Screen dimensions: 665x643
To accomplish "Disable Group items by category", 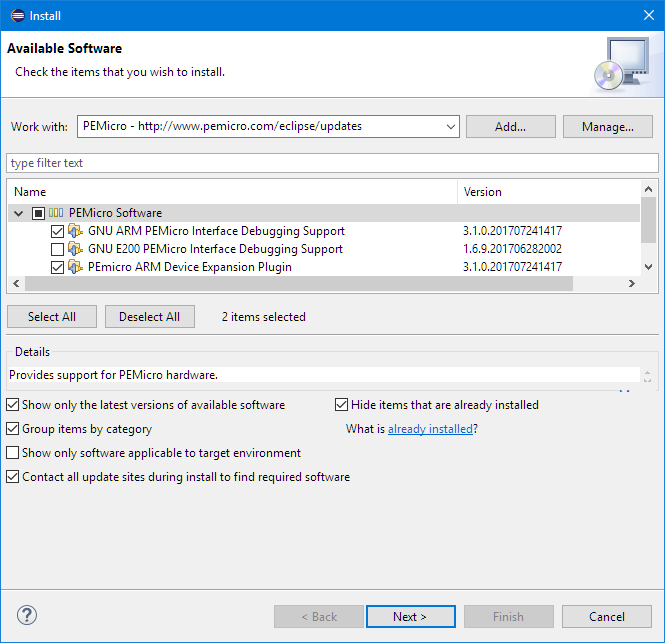I will [x=13, y=429].
